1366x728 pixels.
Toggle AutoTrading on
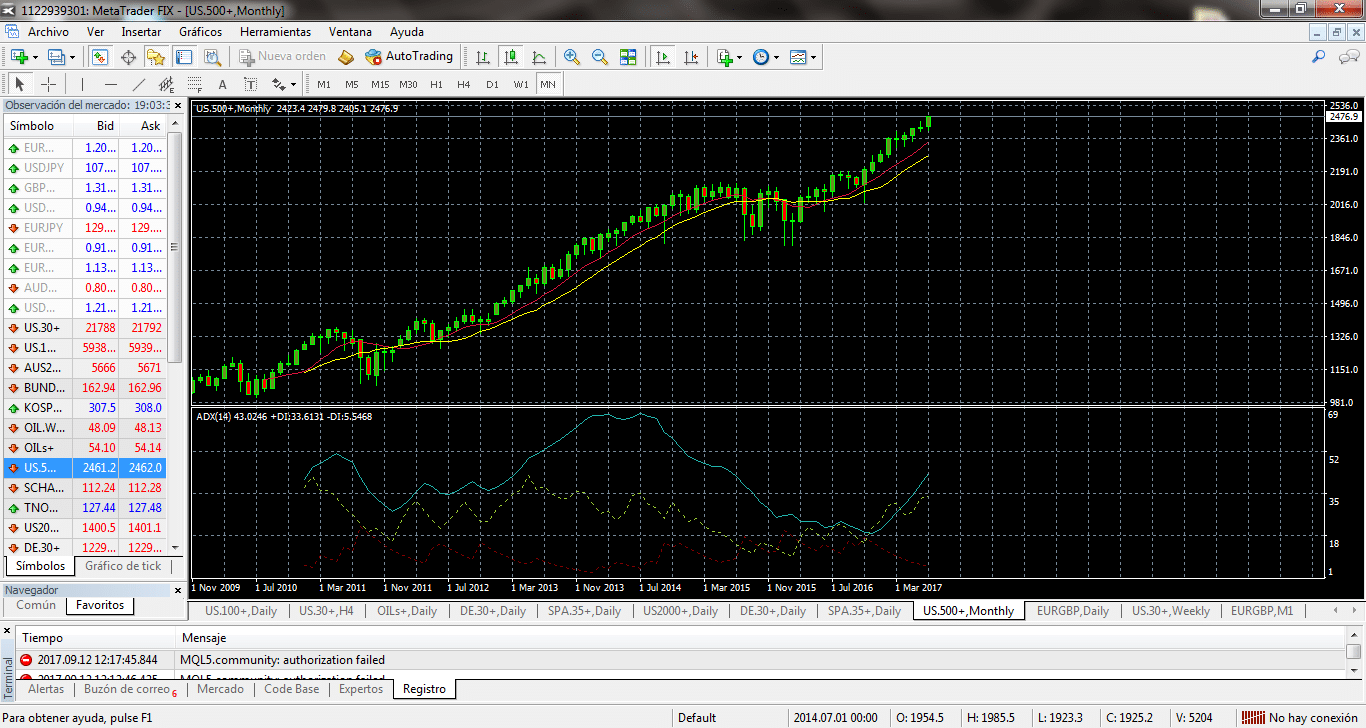[x=409, y=57]
